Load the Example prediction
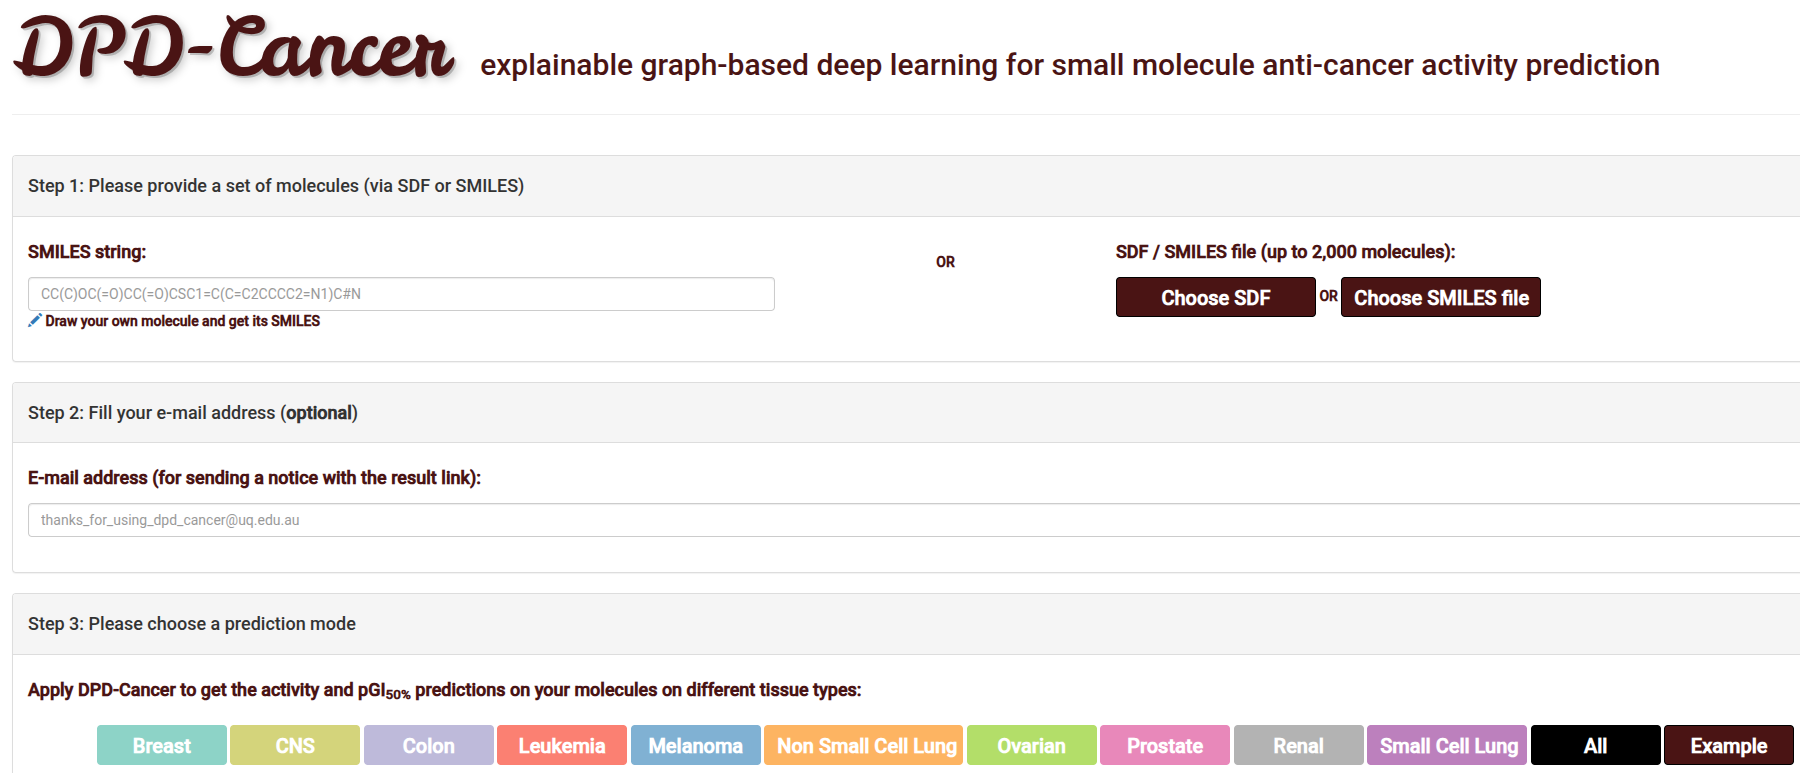Image resolution: width=1800 pixels, height=773 pixels. (1729, 746)
